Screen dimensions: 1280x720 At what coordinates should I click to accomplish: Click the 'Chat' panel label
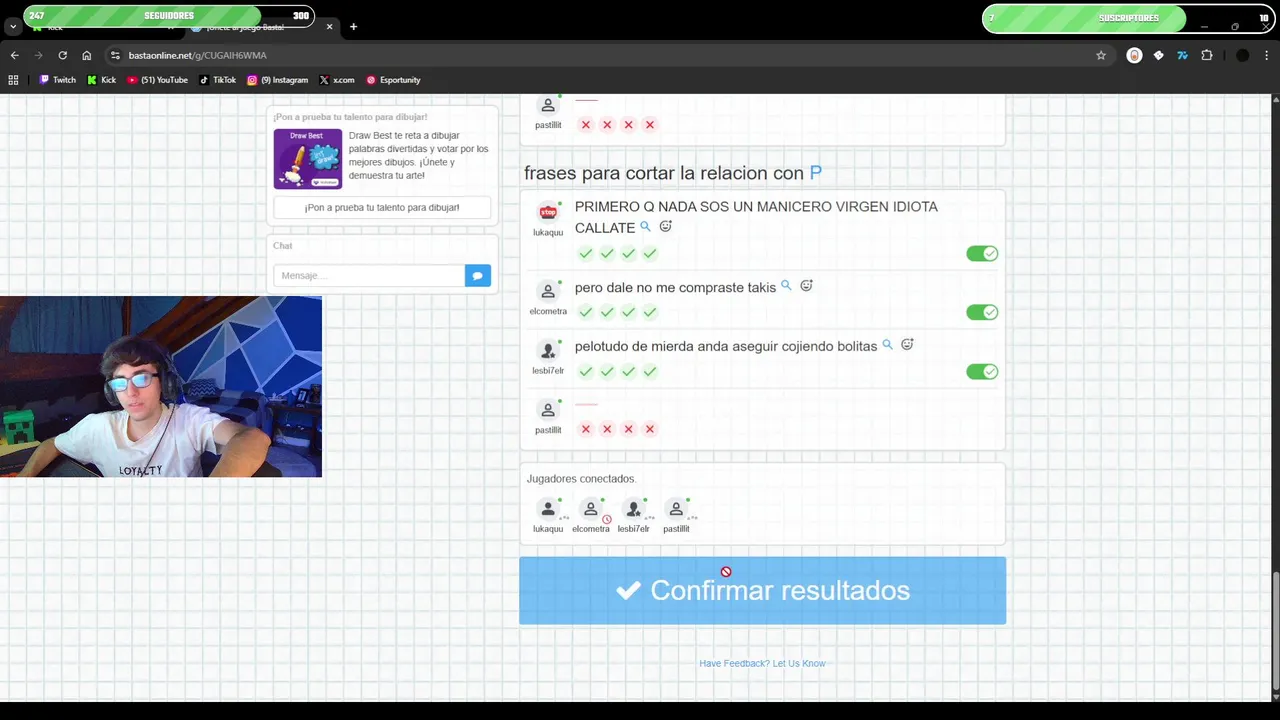click(283, 246)
